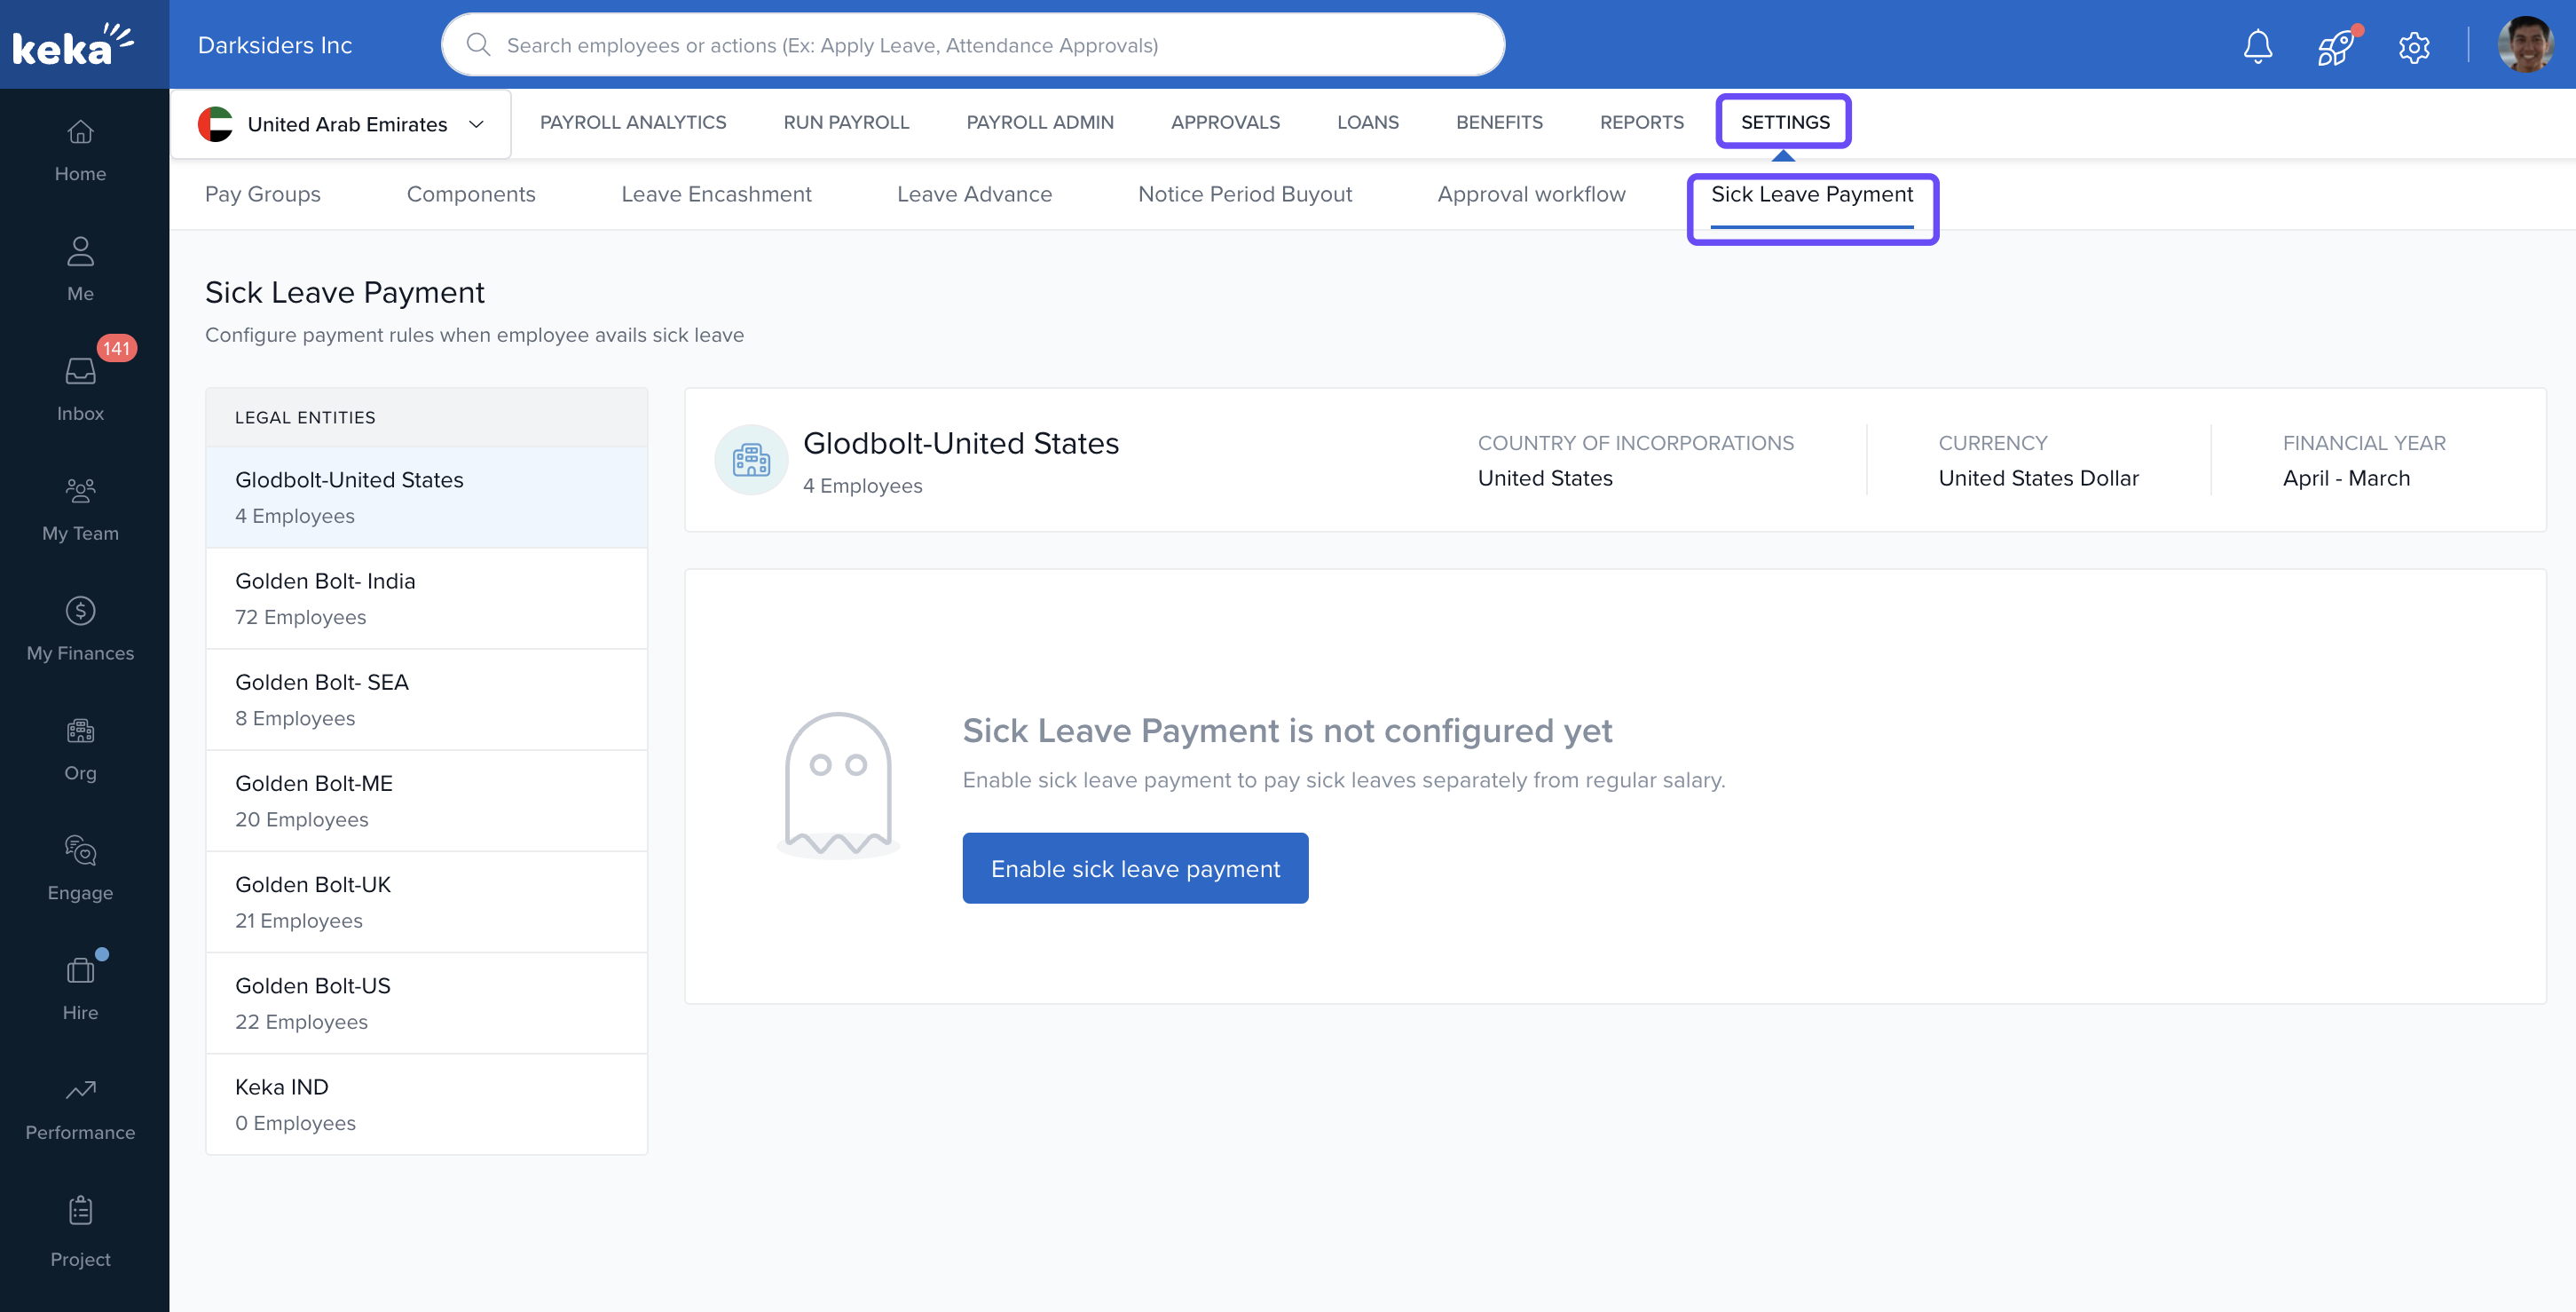
Task: Open the Engage sidebar icon
Action: [x=80, y=868]
